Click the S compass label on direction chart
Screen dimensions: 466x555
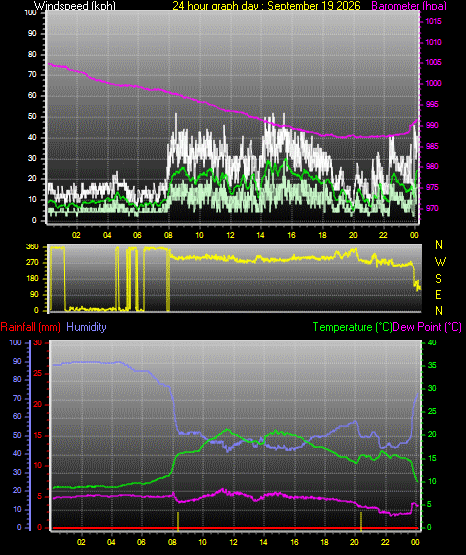click(x=438, y=279)
